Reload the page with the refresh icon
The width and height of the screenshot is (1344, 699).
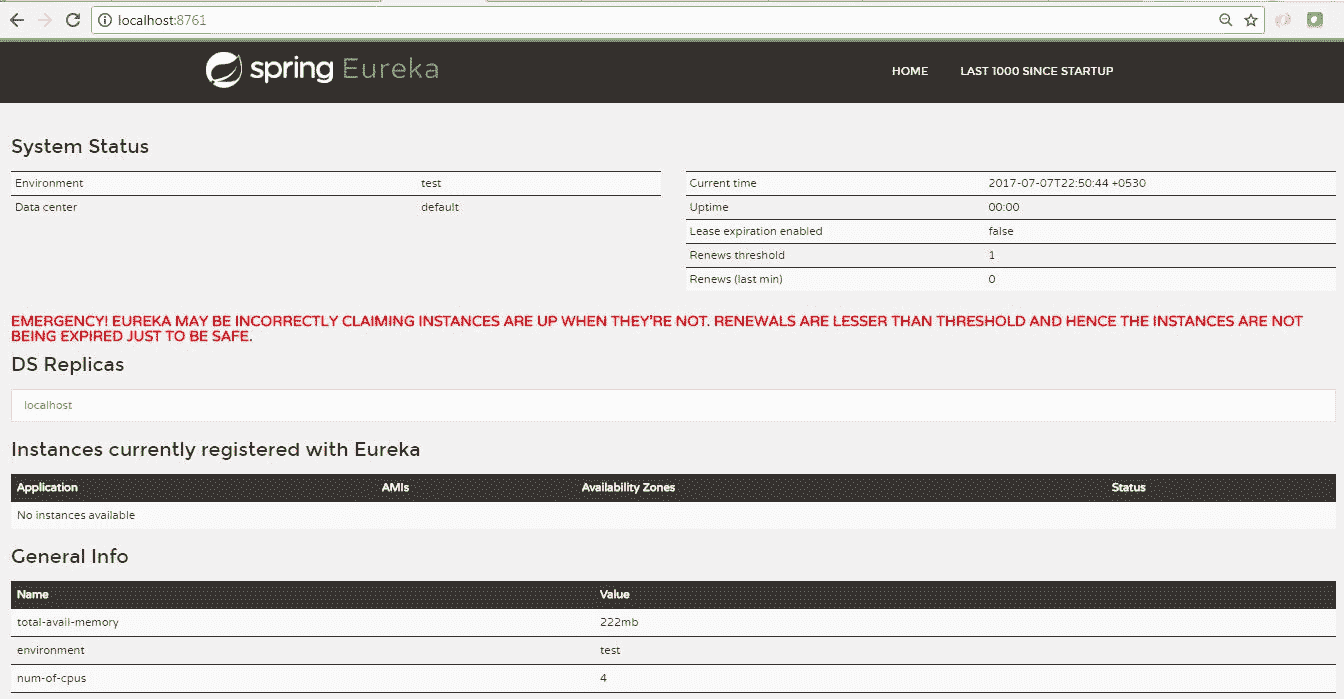[73, 20]
